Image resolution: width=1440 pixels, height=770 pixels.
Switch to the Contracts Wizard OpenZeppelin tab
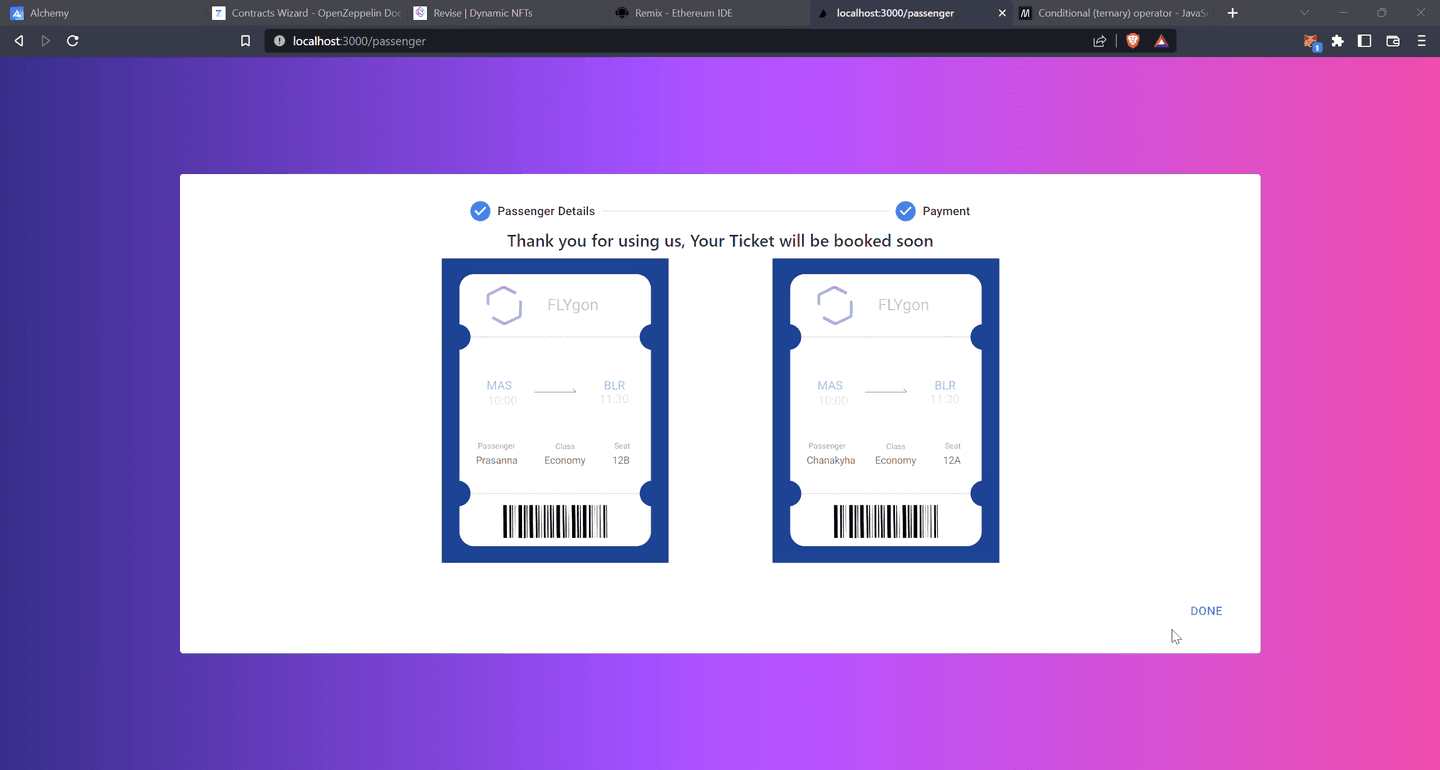[x=304, y=13]
